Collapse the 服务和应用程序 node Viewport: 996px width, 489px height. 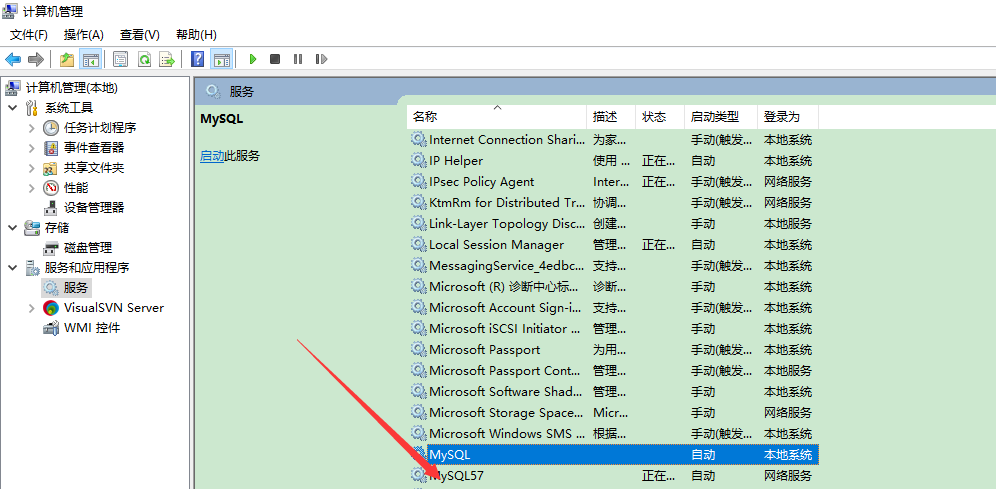coord(13,267)
